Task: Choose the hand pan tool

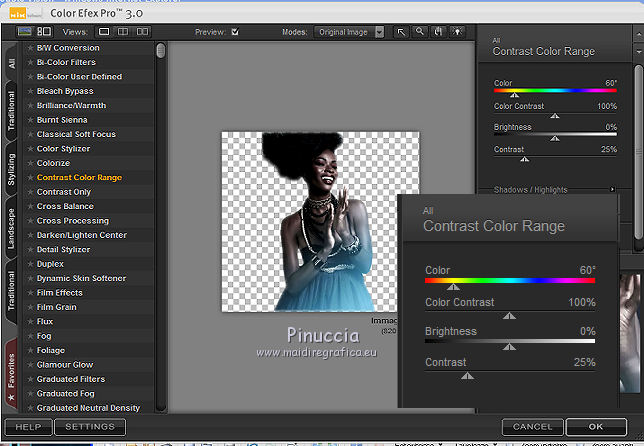Action: [x=440, y=32]
